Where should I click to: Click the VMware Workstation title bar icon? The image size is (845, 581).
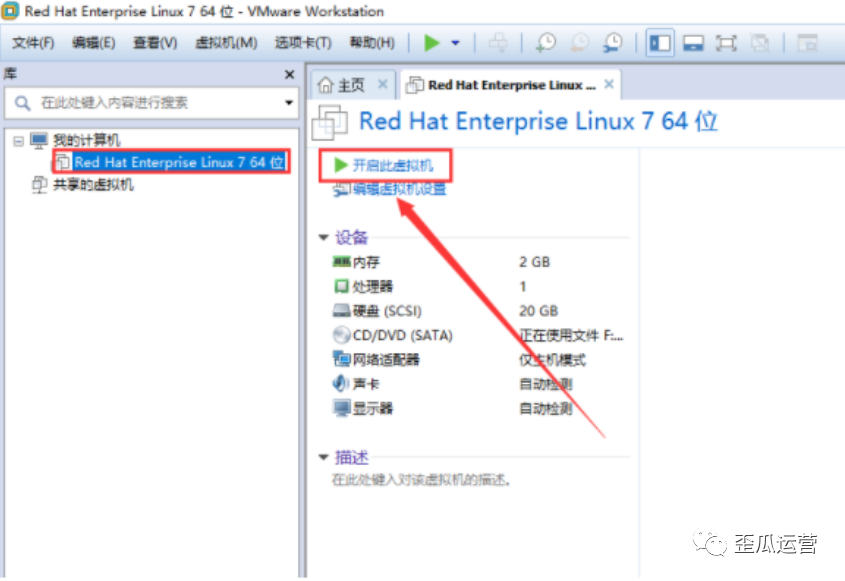click(11, 11)
